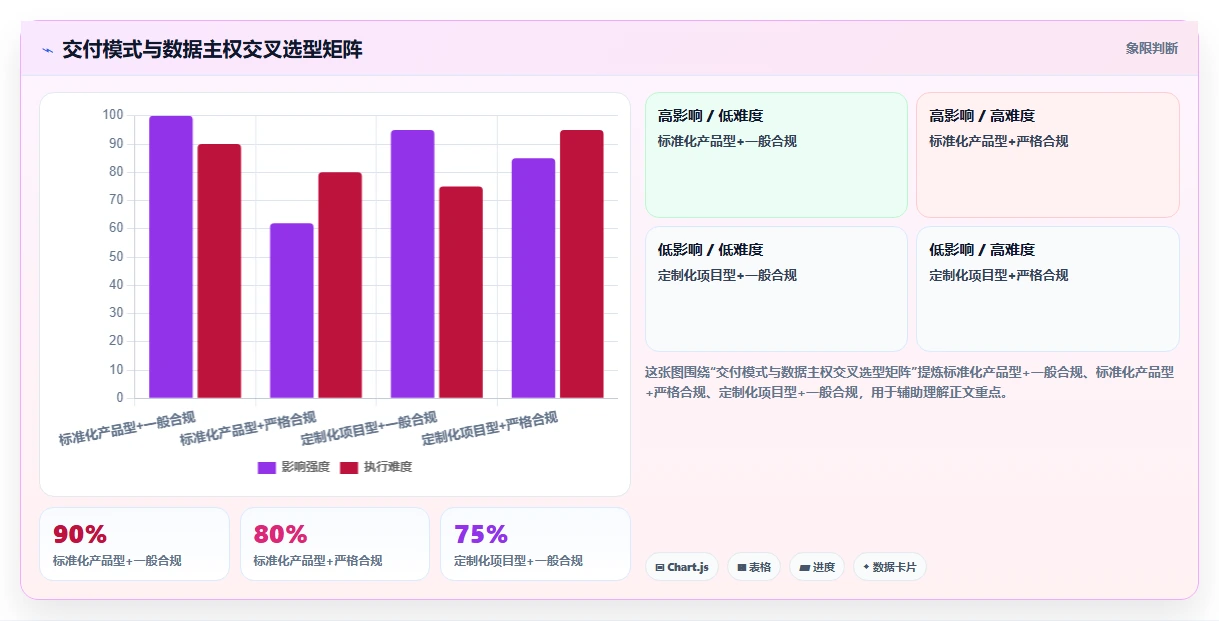Image resolution: width=1219 pixels, height=621 pixels.
Task: Click x-axis label 定制化项目型+一般合规
Action: (x=369, y=427)
